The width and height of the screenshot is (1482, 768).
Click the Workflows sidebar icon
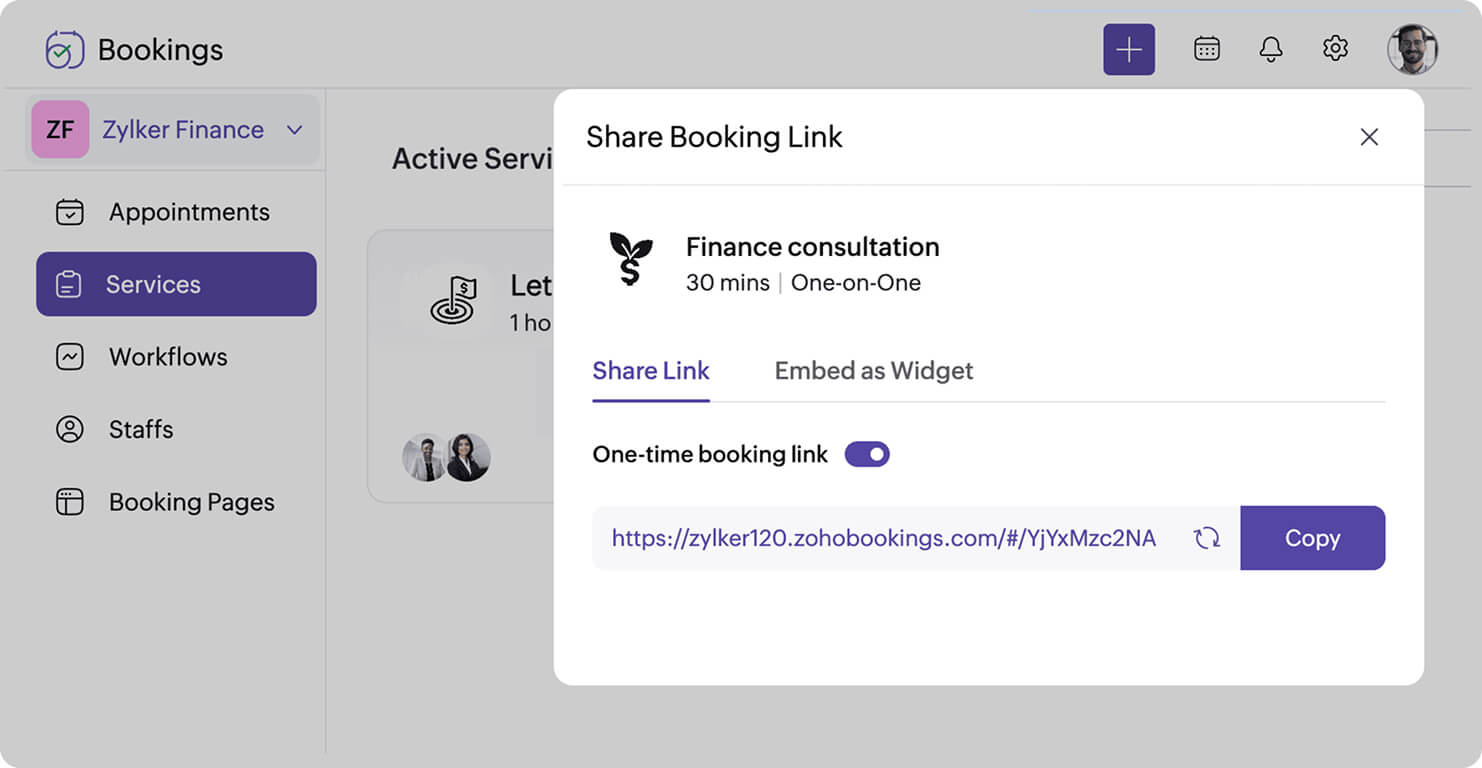(70, 356)
